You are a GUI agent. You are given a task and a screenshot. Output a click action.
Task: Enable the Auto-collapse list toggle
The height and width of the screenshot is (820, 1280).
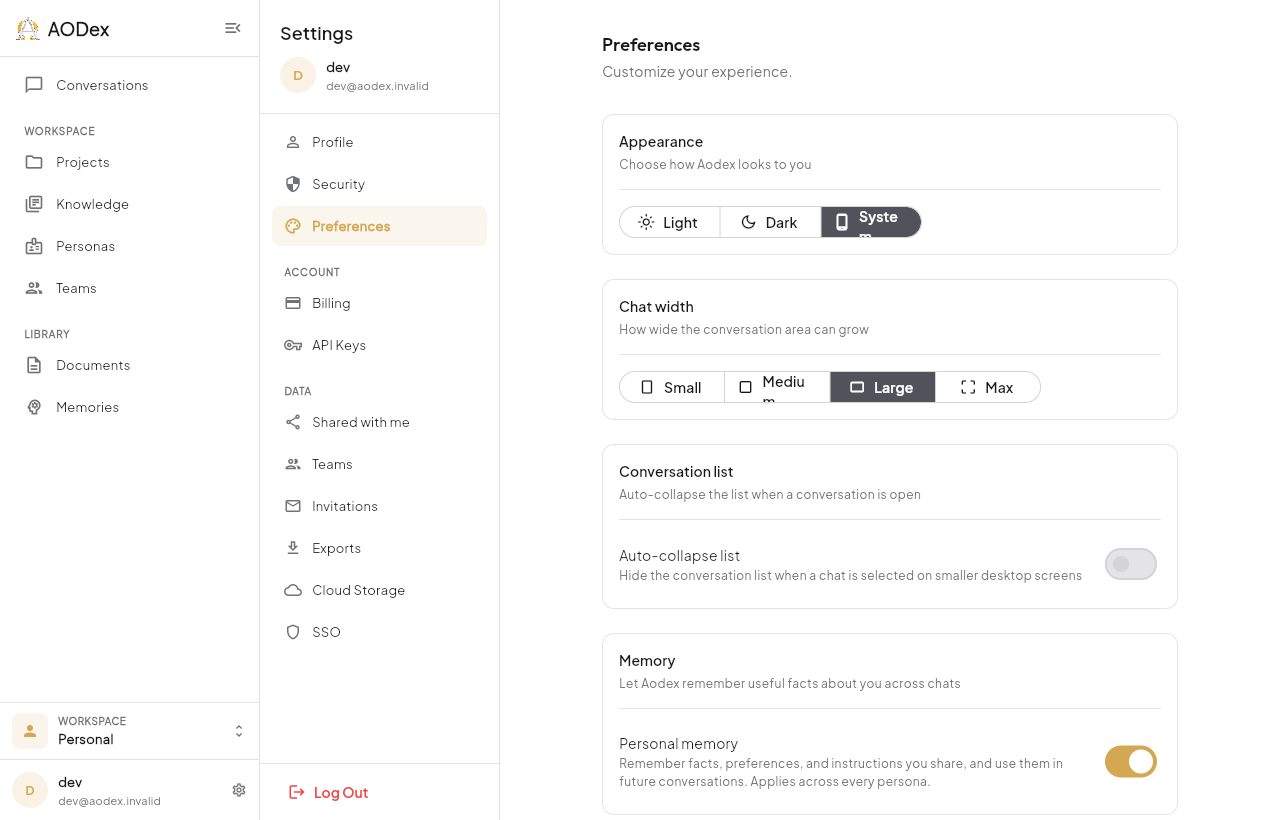(1131, 564)
